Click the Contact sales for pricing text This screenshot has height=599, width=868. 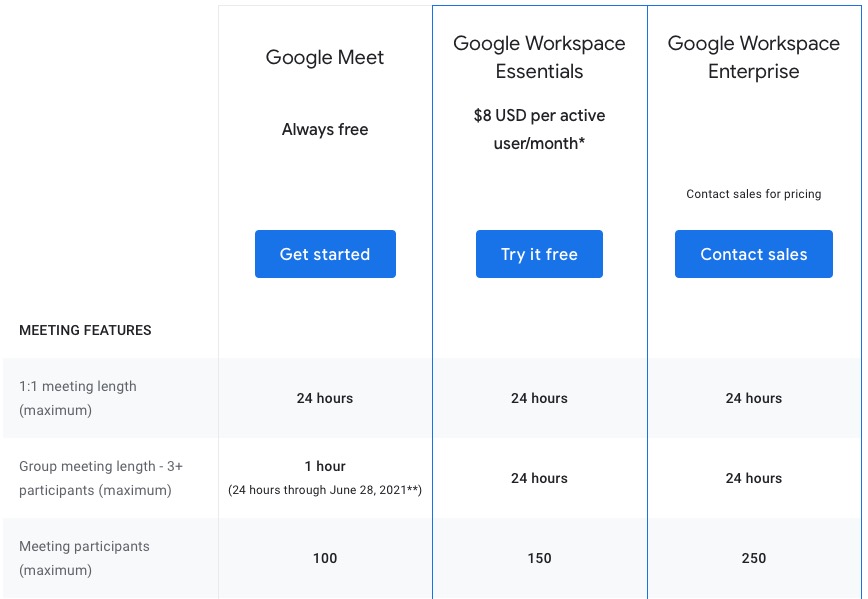(x=753, y=194)
